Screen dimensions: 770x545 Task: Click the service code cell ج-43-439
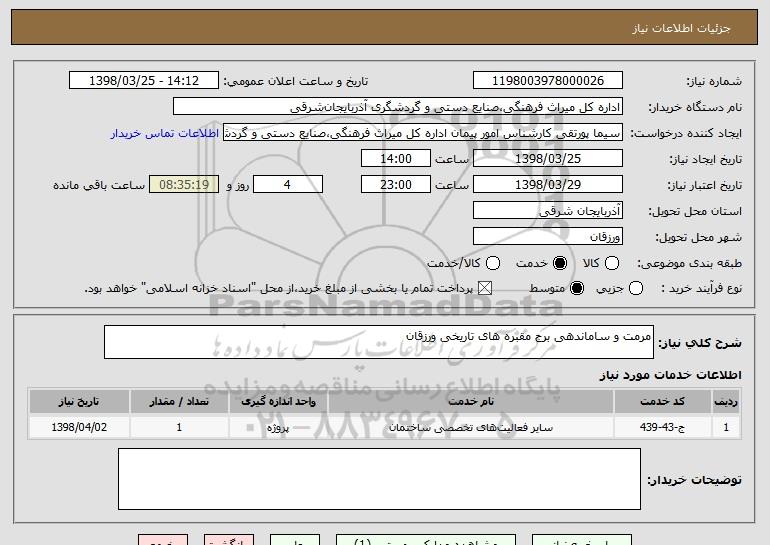tap(662, 427)
